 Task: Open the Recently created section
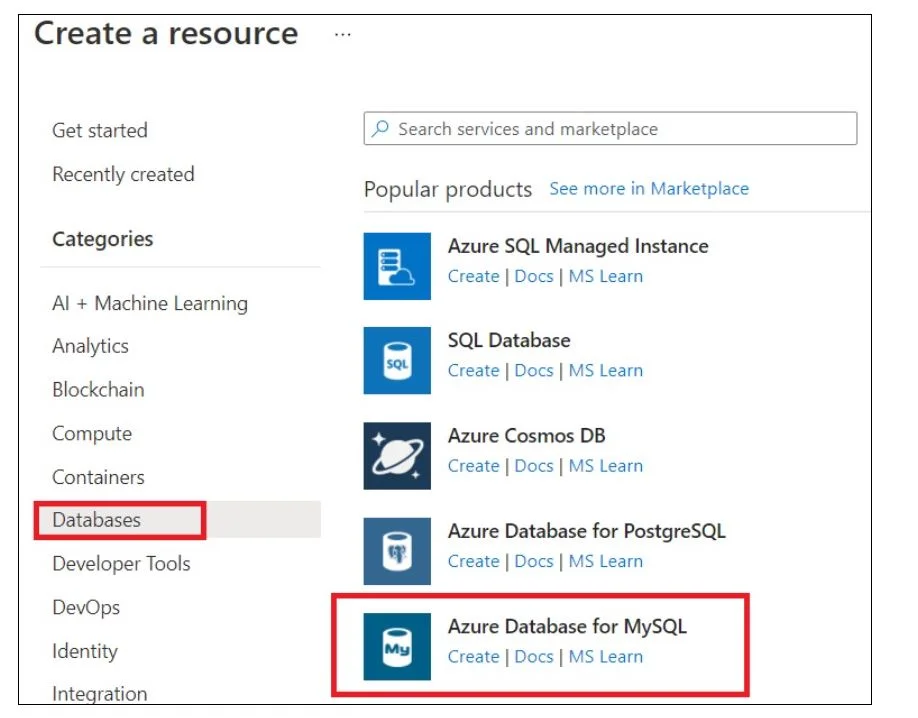point(123,174)
